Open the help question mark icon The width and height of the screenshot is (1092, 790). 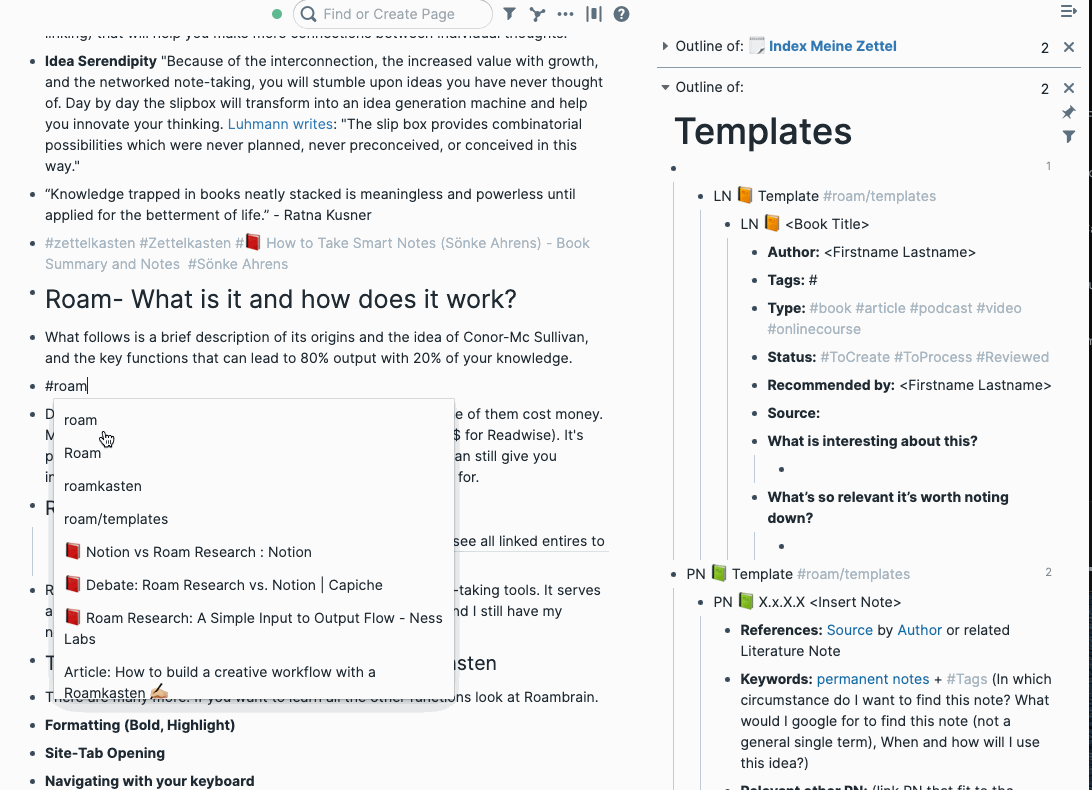coord(621,14)
